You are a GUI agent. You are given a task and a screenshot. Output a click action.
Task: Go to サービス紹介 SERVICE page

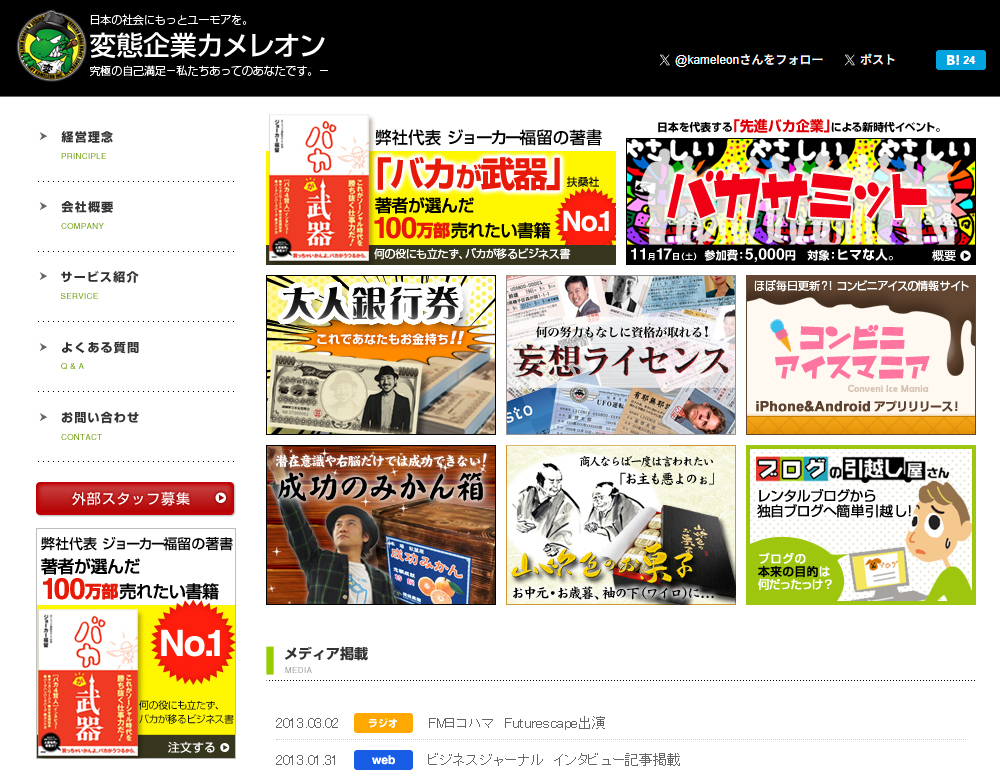click(99, 277)
